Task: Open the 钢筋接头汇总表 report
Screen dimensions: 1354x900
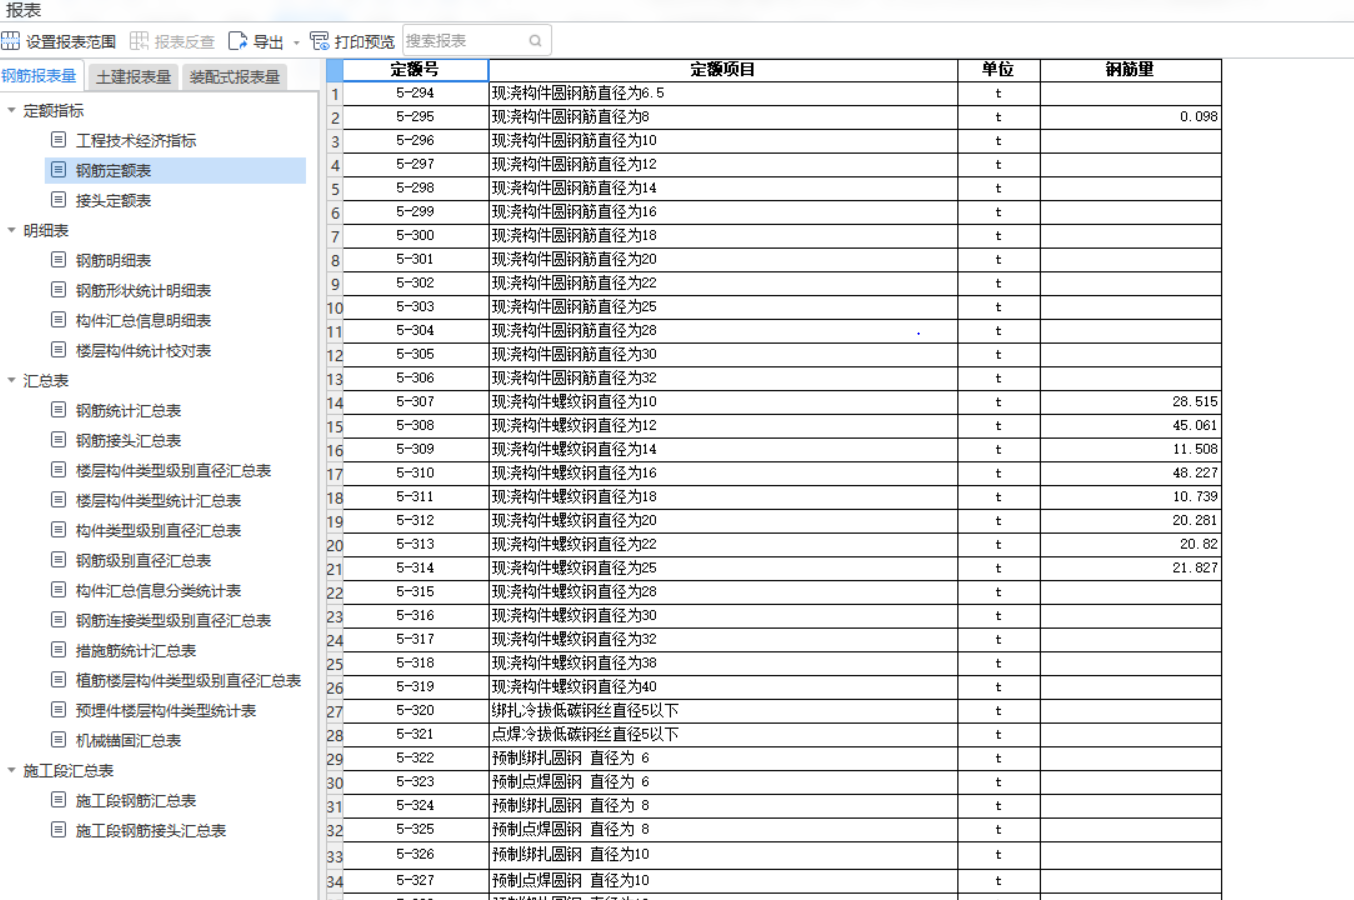Action: point(129,441)
